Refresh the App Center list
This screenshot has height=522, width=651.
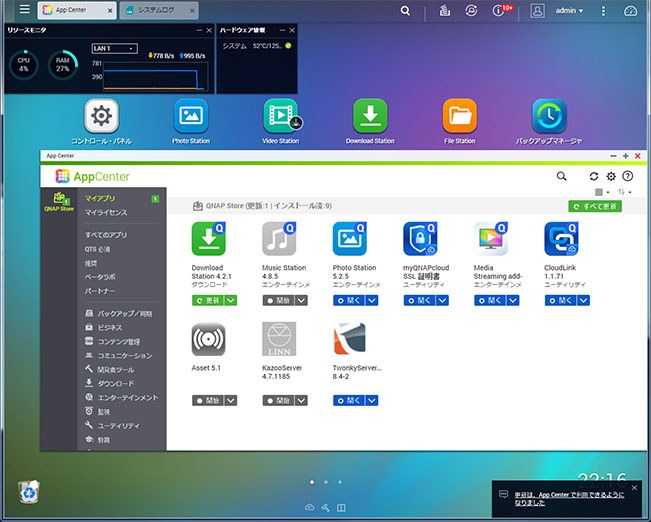tap(594, 176)
